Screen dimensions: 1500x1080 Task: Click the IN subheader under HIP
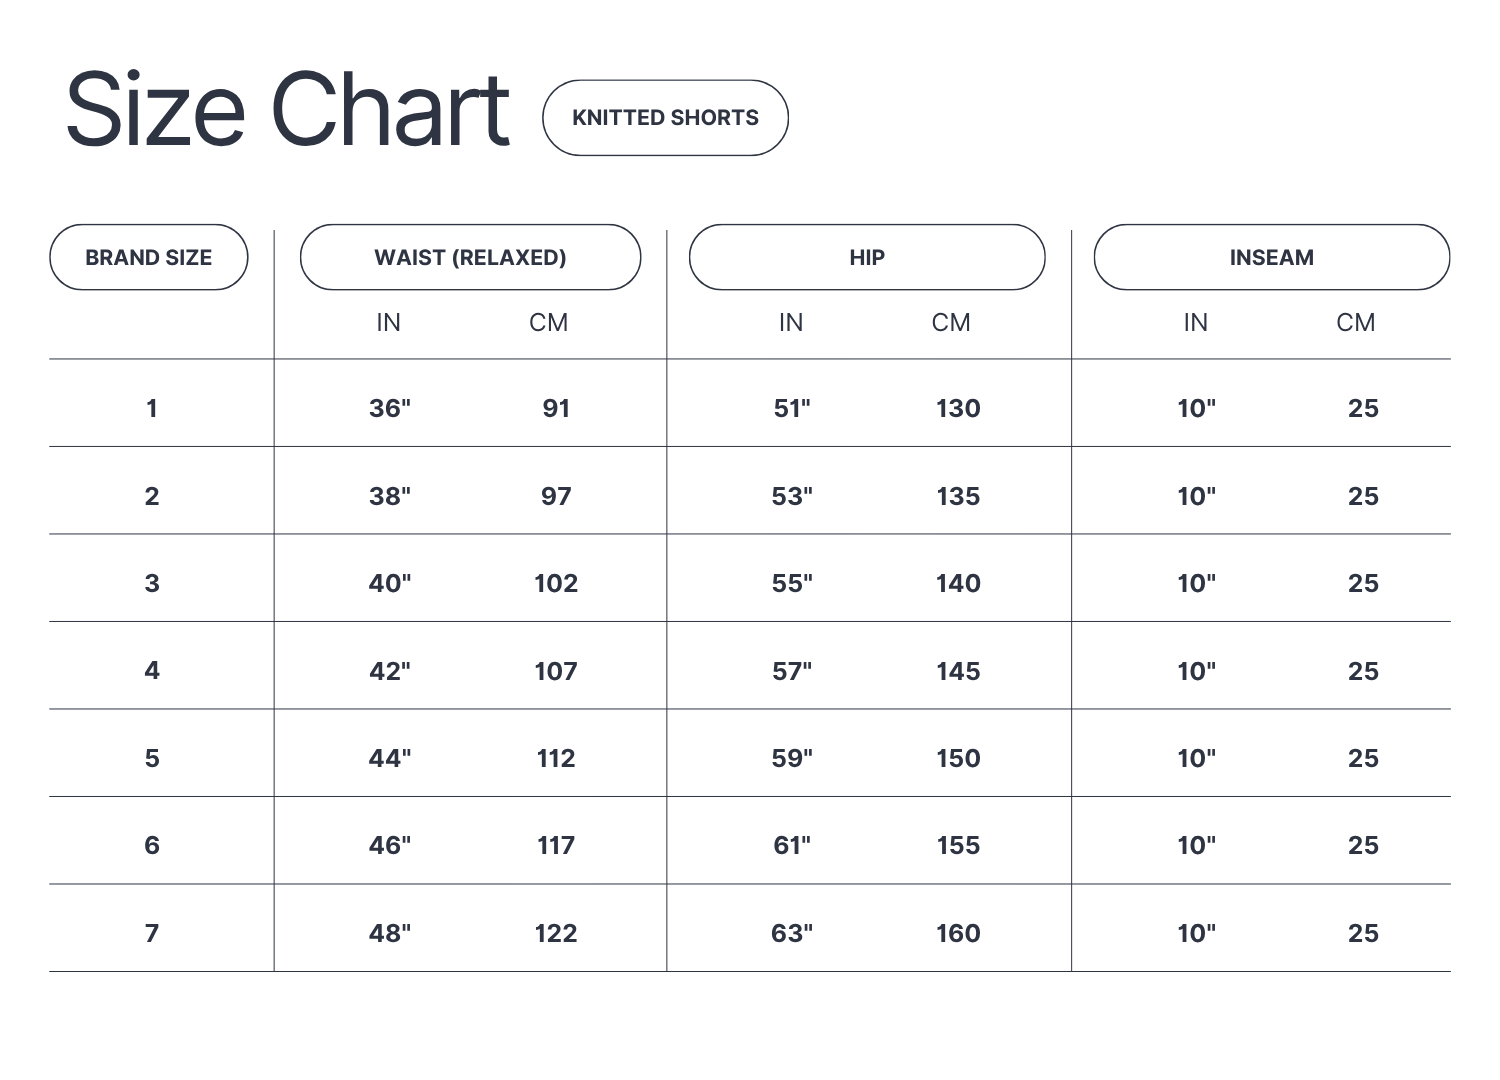tap(791, 322)
